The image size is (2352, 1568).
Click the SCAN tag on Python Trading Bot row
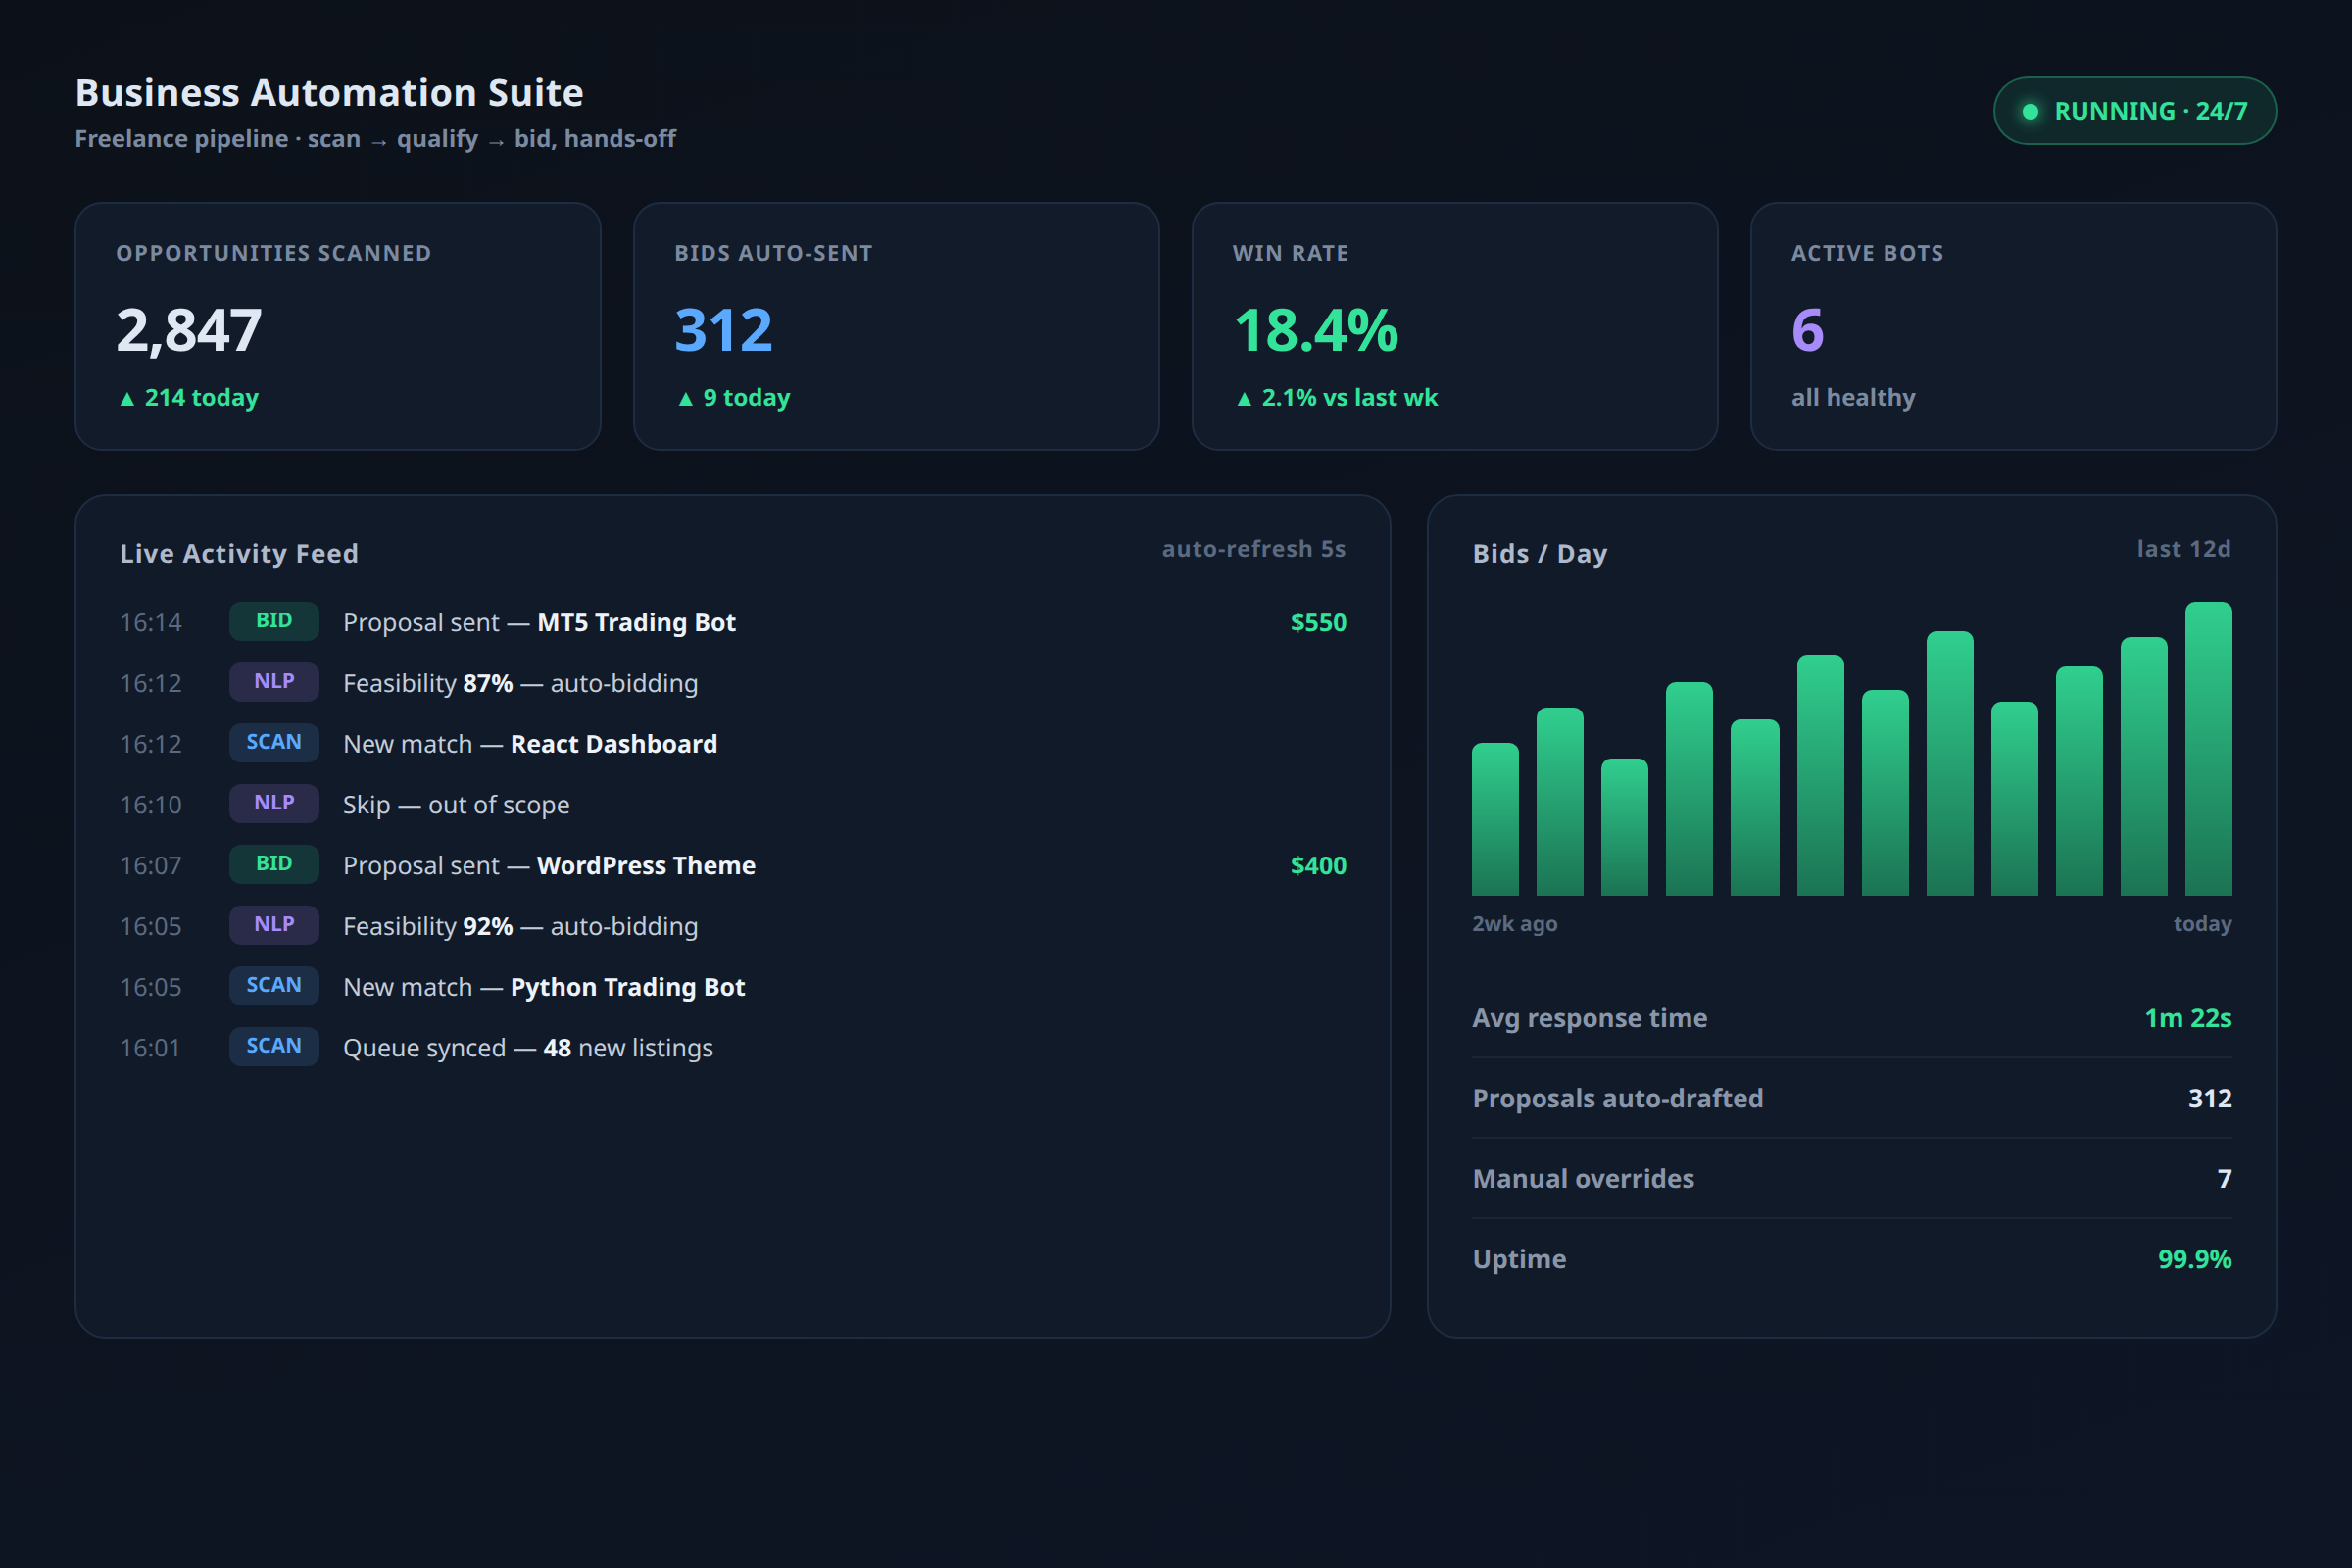274,986
